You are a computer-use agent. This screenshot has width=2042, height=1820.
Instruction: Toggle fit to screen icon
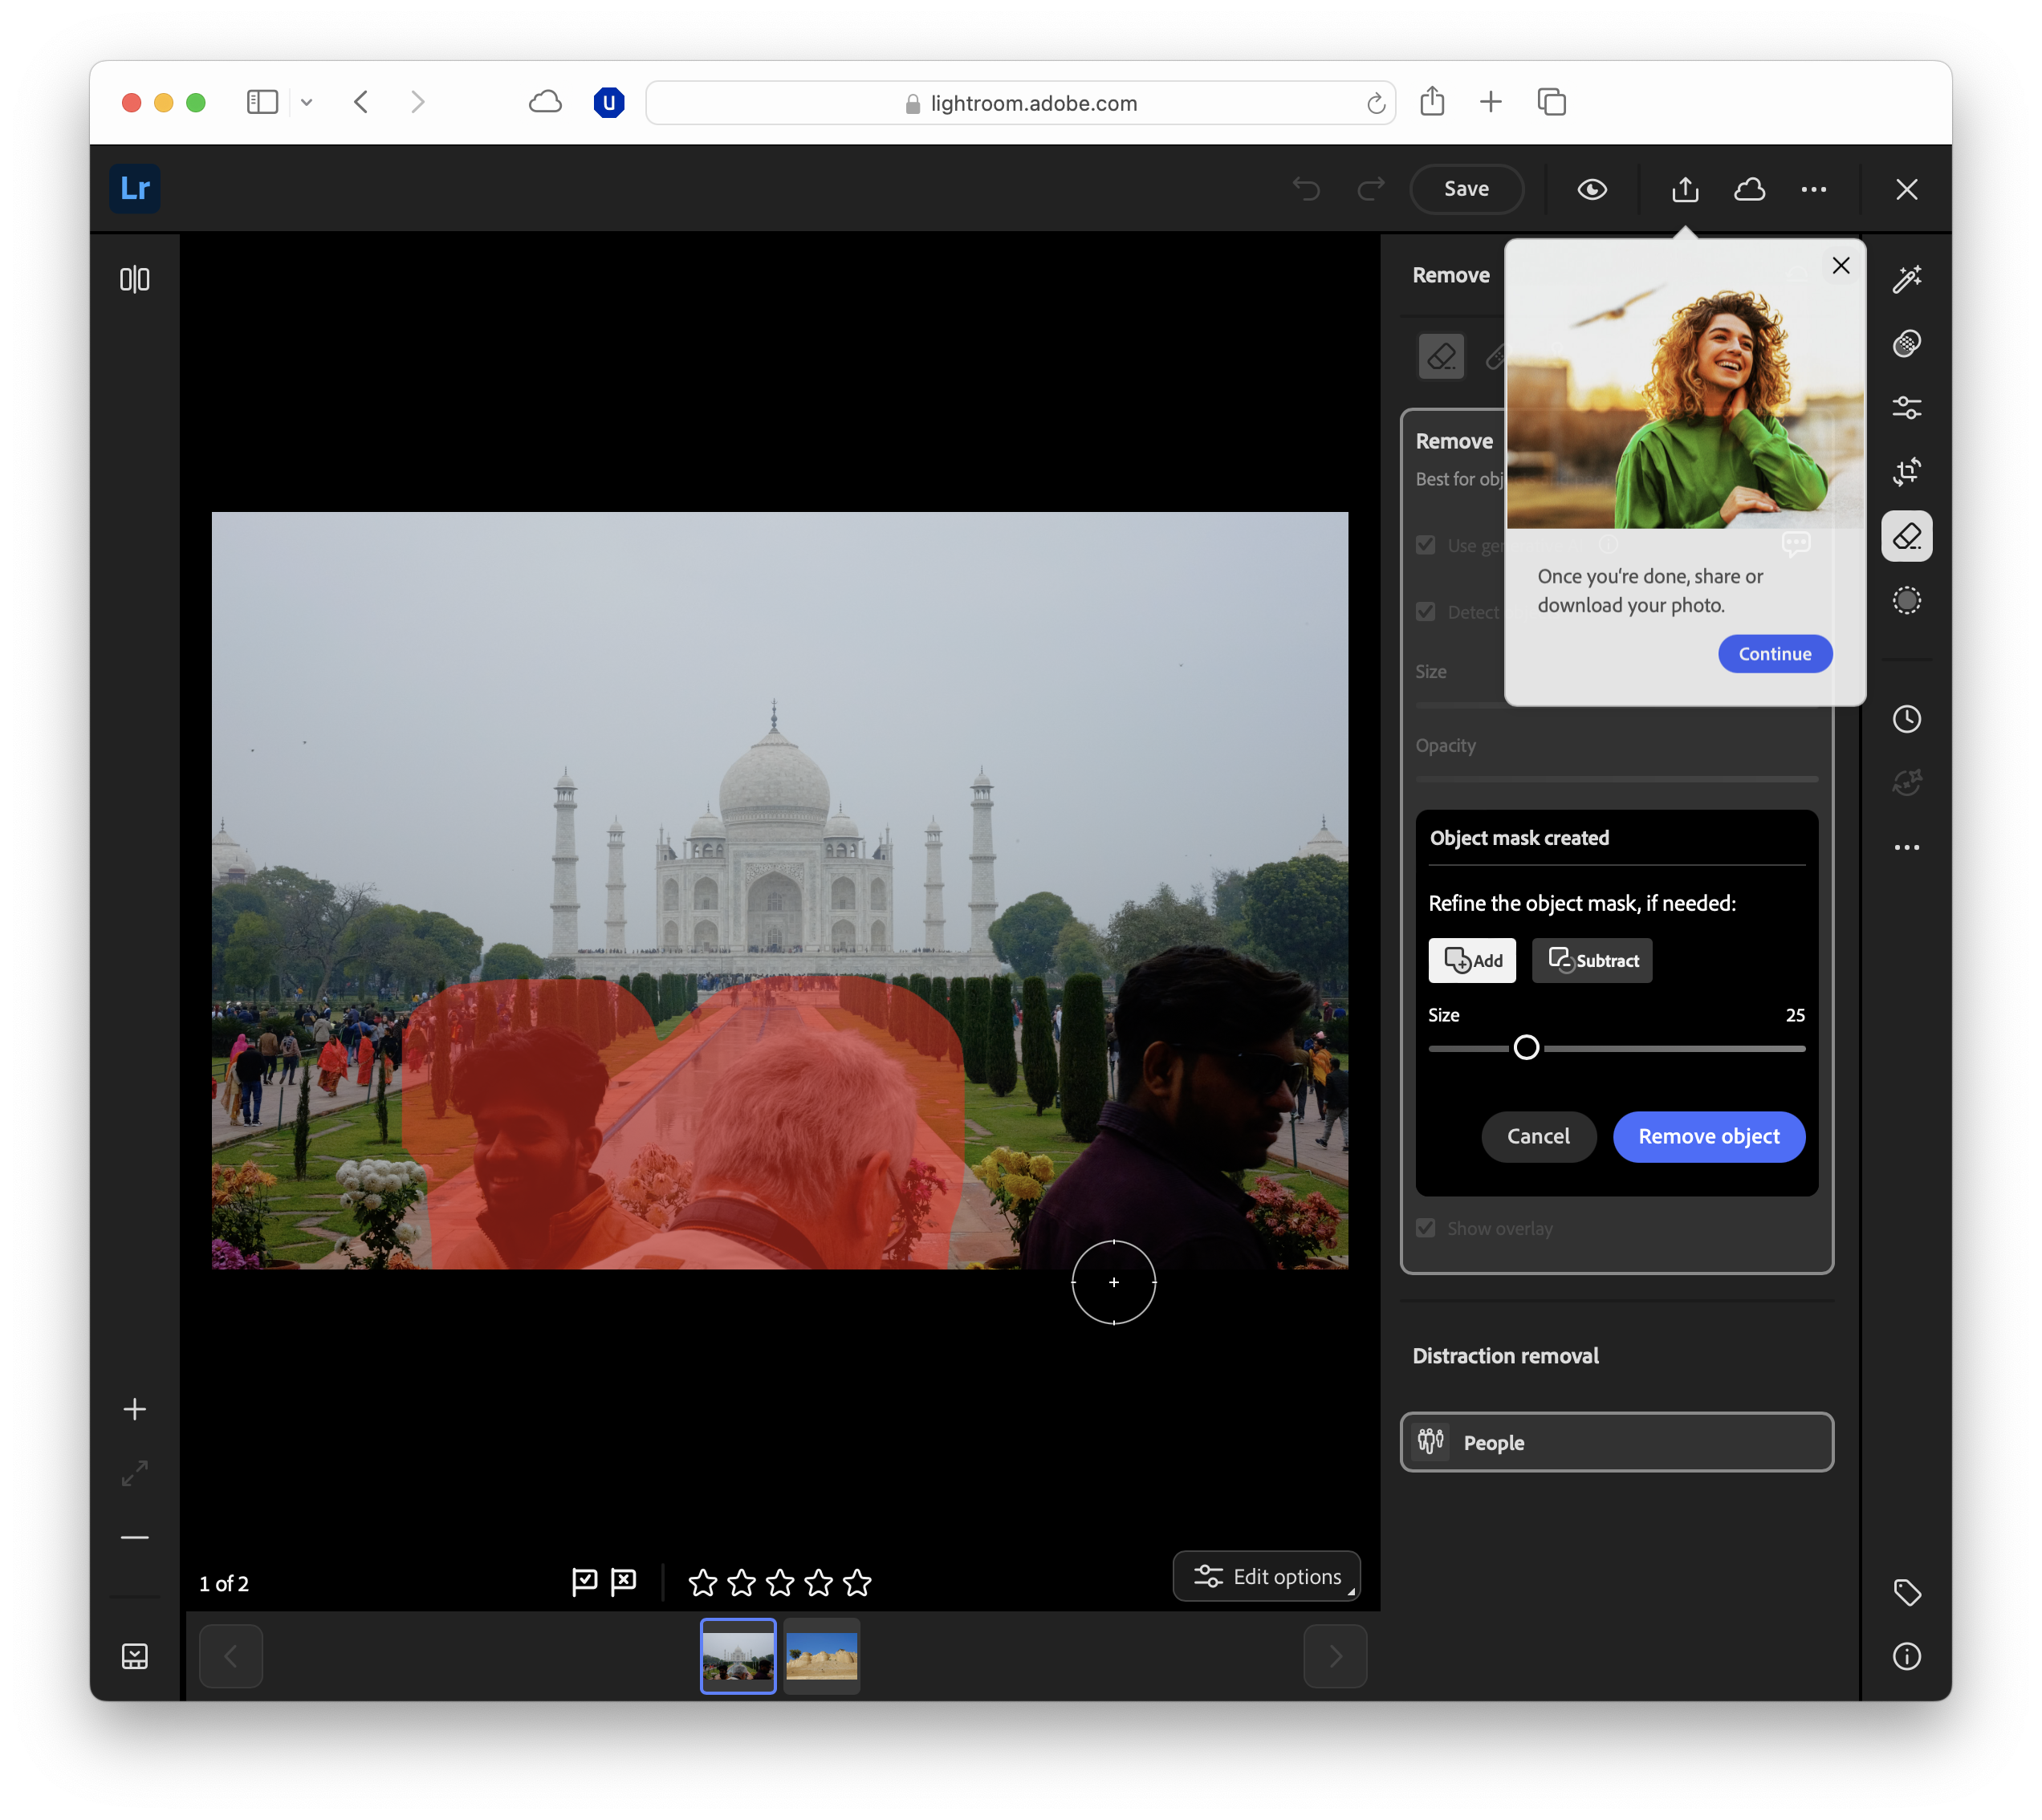[x=134, y=1473]
